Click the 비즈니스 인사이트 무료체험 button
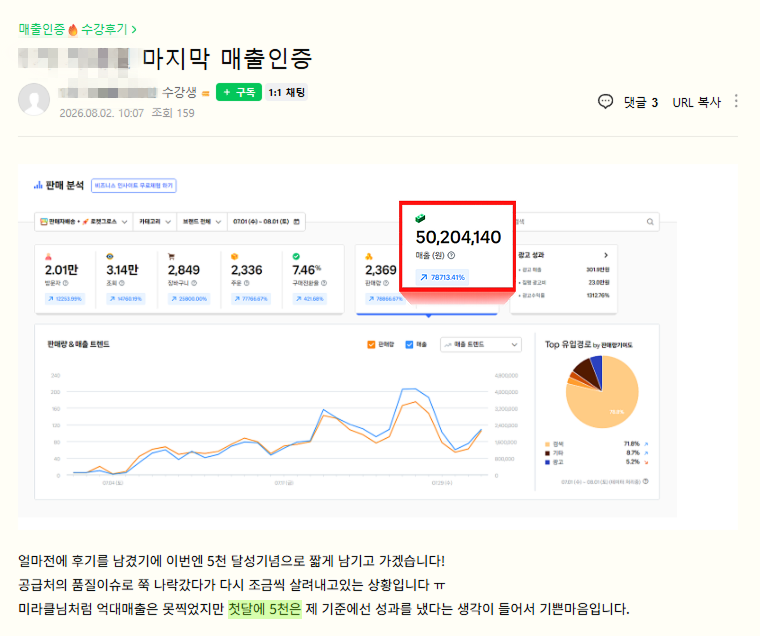 click(x=134, y=186)
